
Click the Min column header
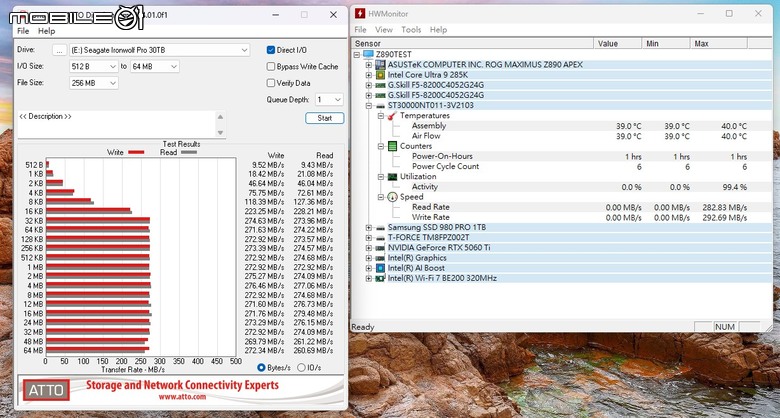[x=666, y=44]
